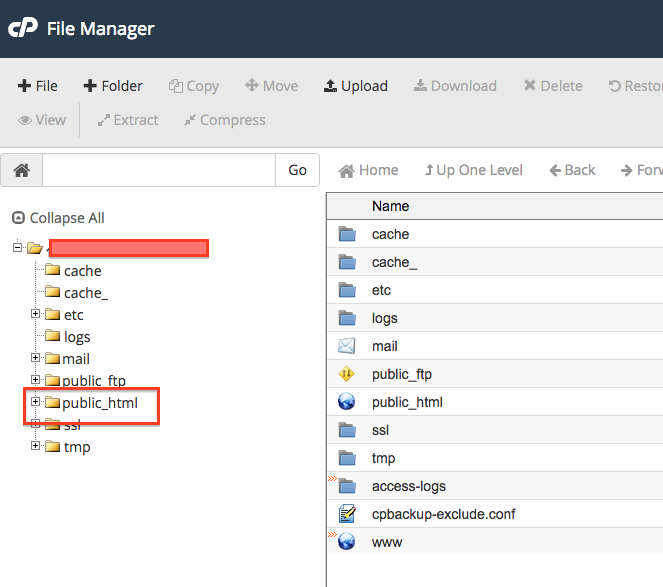
Task: Click the home icon beside path field
Action: click(21, 170)
